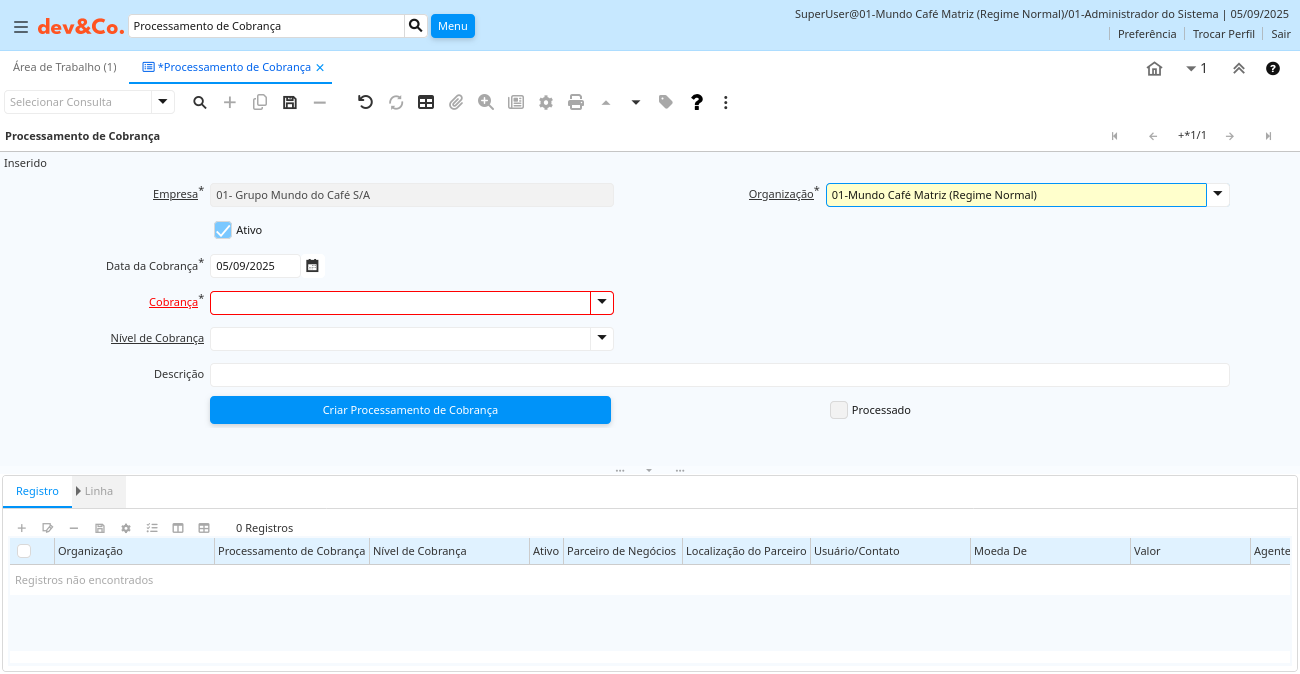Select the Linha detail tab
The width and height of the screenshot is (1300, 674).
(x=95, y=491)
